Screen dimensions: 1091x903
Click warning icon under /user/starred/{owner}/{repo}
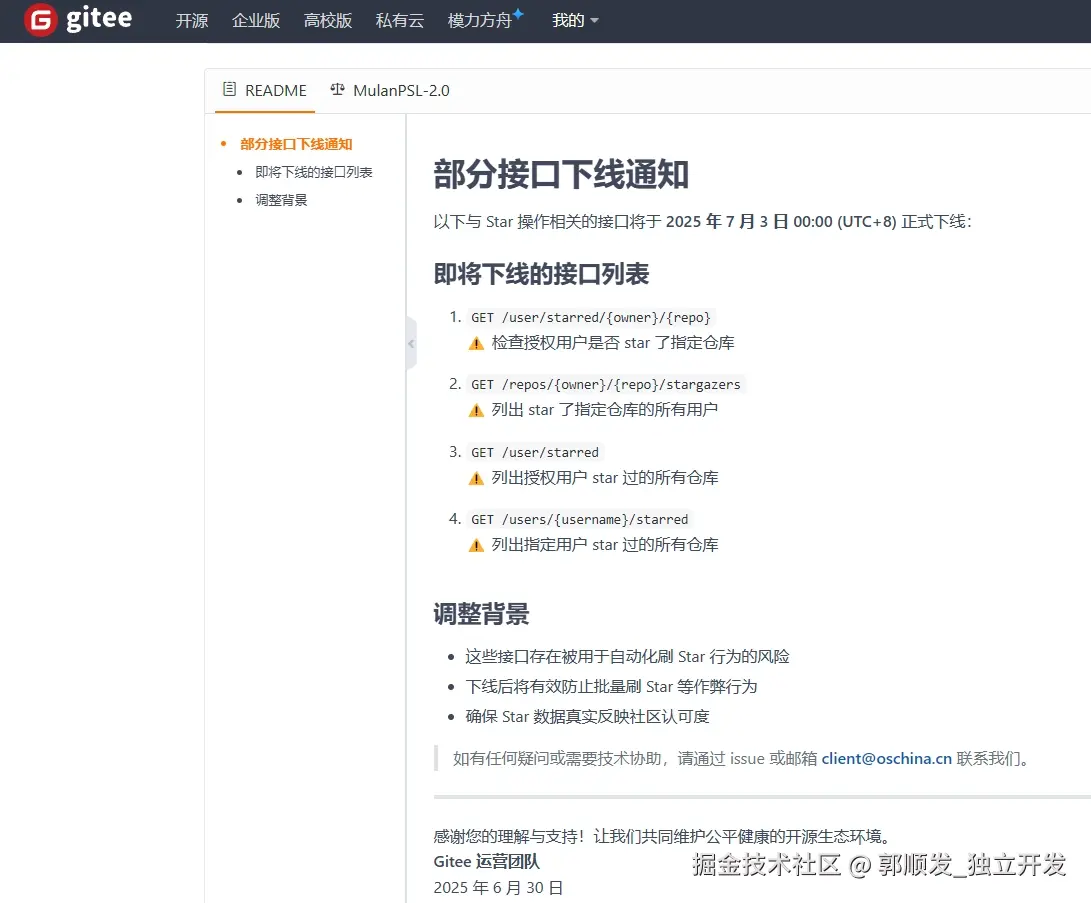477,343
